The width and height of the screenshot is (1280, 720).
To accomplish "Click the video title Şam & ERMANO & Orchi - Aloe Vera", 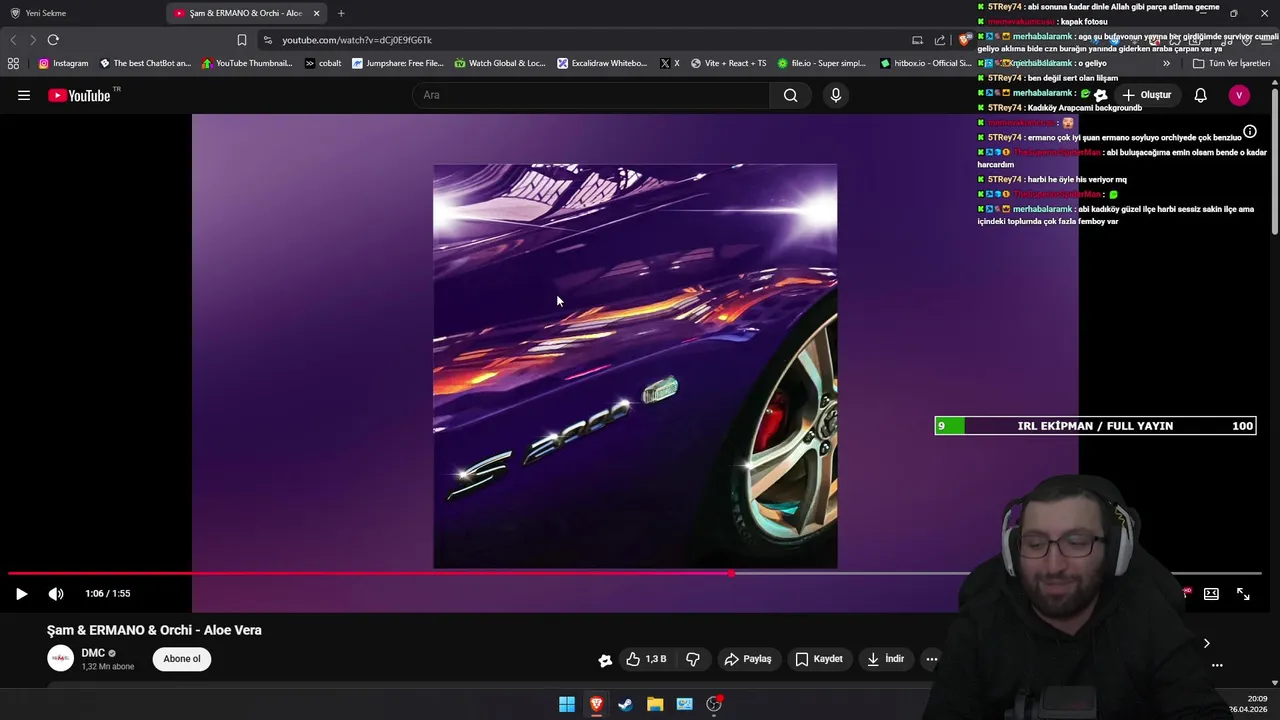I will coord(154,630).
